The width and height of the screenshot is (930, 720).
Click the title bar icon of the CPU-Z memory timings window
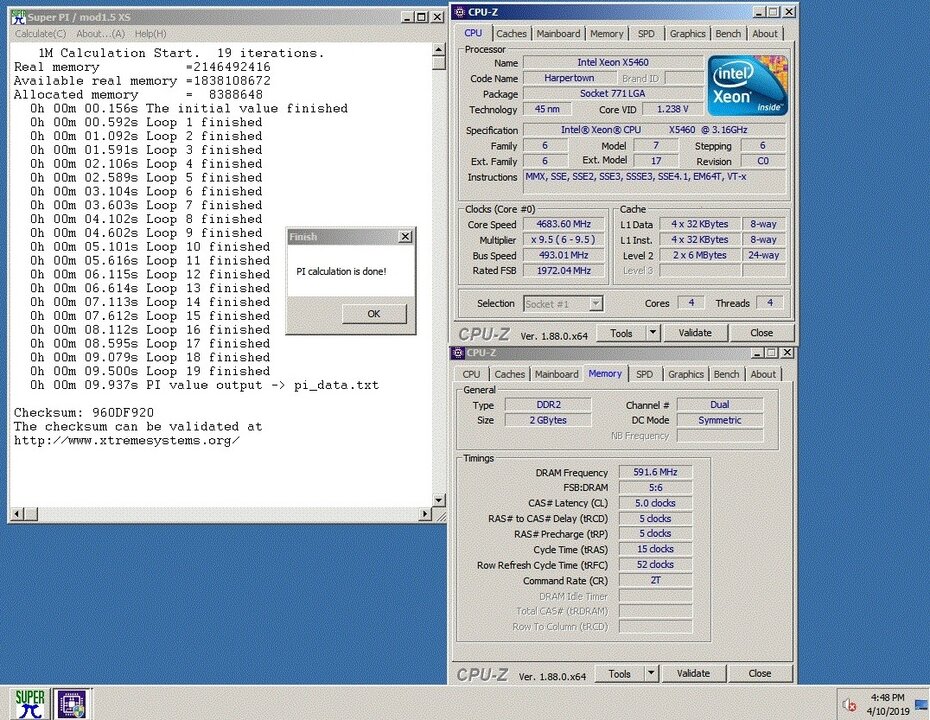coord(458,353)
